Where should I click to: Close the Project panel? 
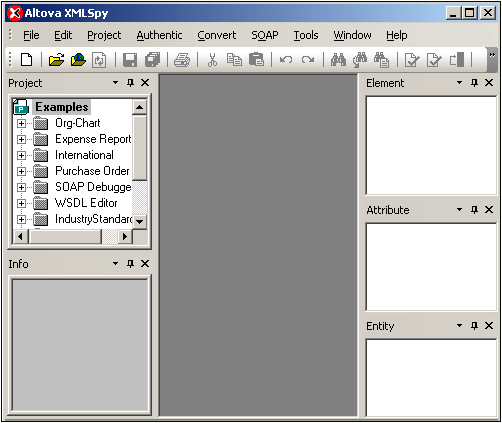(145, 83)
